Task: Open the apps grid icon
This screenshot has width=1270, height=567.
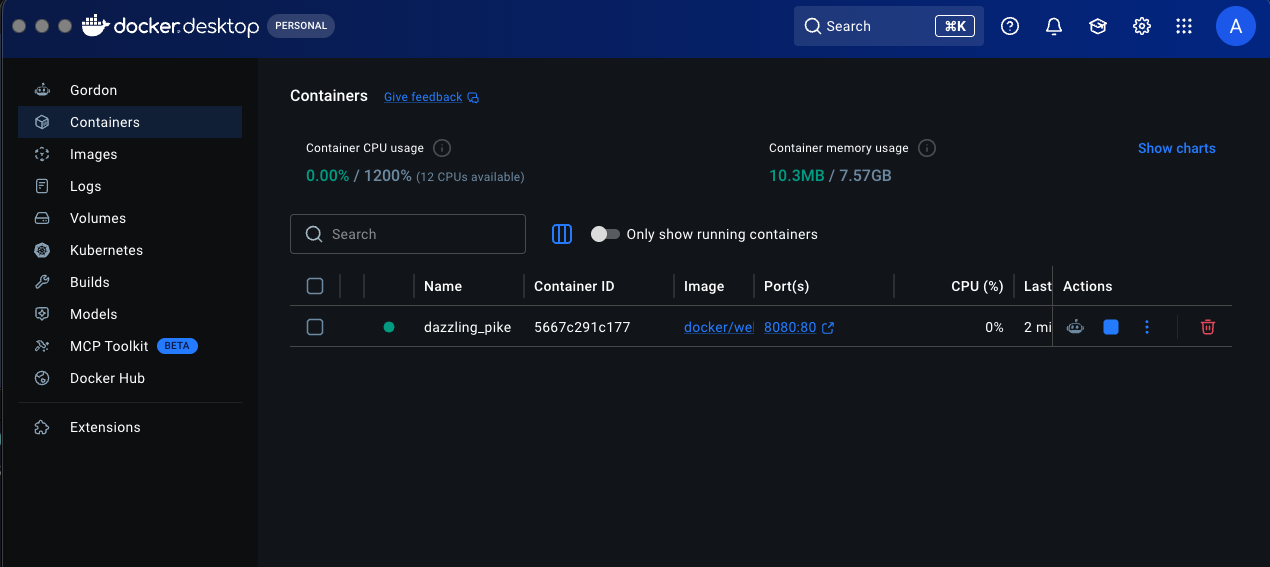Action: 1184,27
